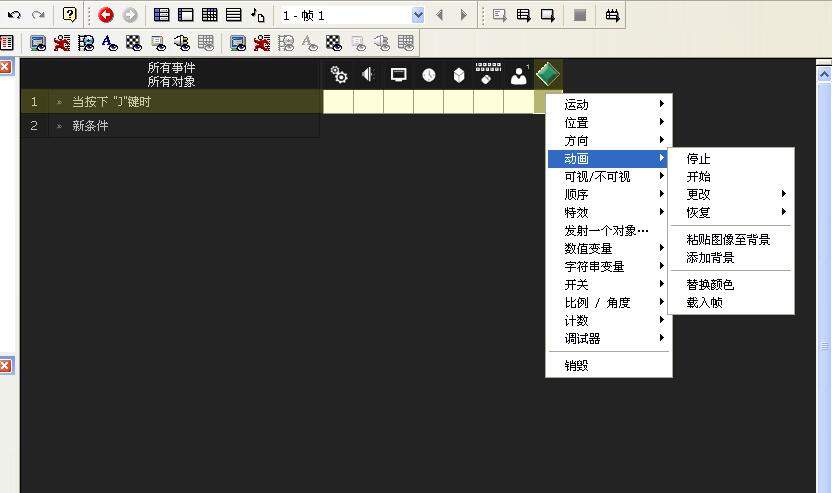Click the green diamond active object icon
Image resolution: width=832 pixels, height=493 pixels.
pyautogui.click(x=548, y=74)
